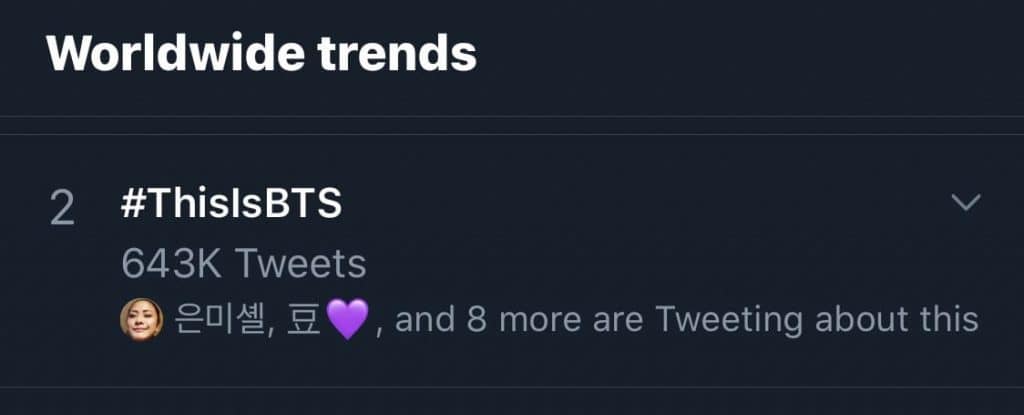Click the trend rank number 2

(62, 208)
